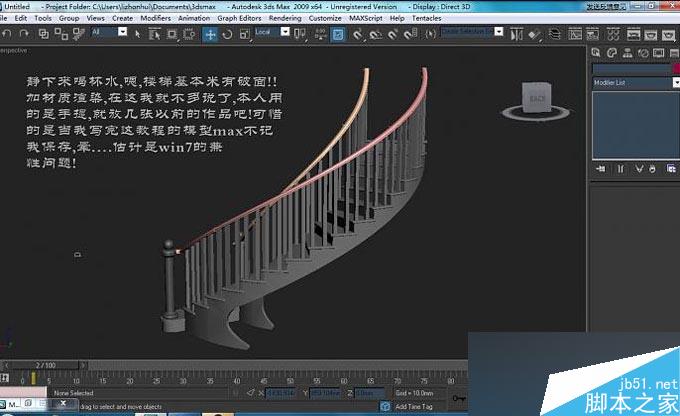Open the Tools menu
Image resolution: width=680 pixels, height=416 pixels.
coord(43,18)
